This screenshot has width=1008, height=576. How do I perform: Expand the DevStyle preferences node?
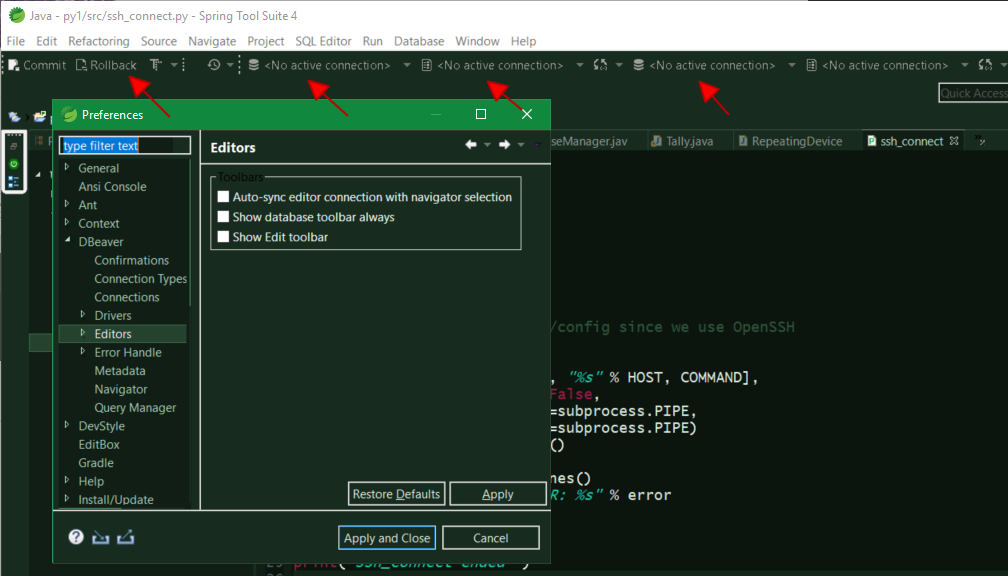[67, 425]
